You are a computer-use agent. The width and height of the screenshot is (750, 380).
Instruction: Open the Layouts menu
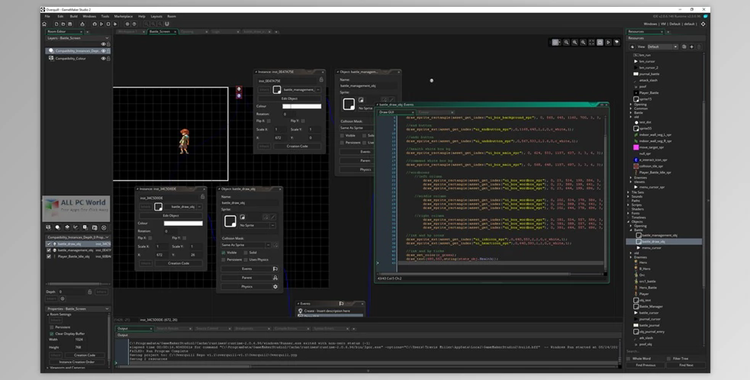pos(156,16)
